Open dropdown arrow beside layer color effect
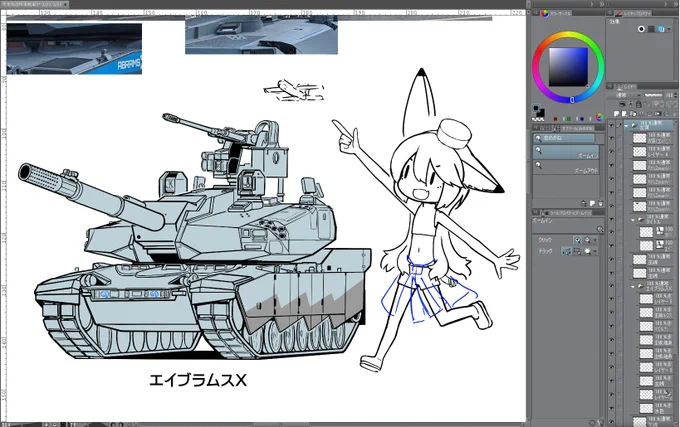 671,29
